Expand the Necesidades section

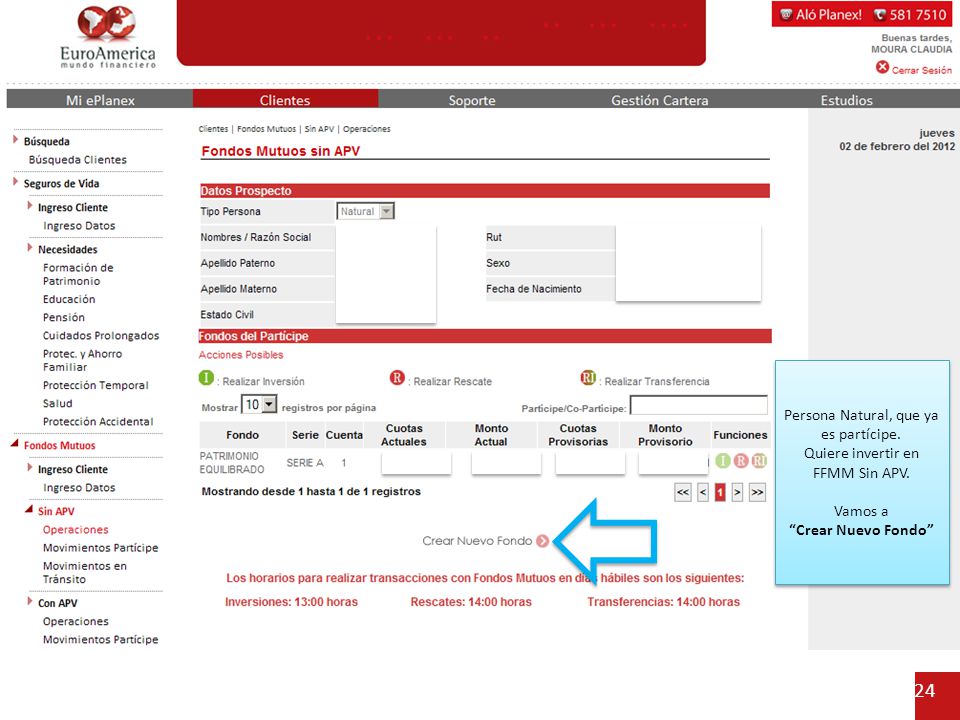pyautogui.click(x=29, y=248)
